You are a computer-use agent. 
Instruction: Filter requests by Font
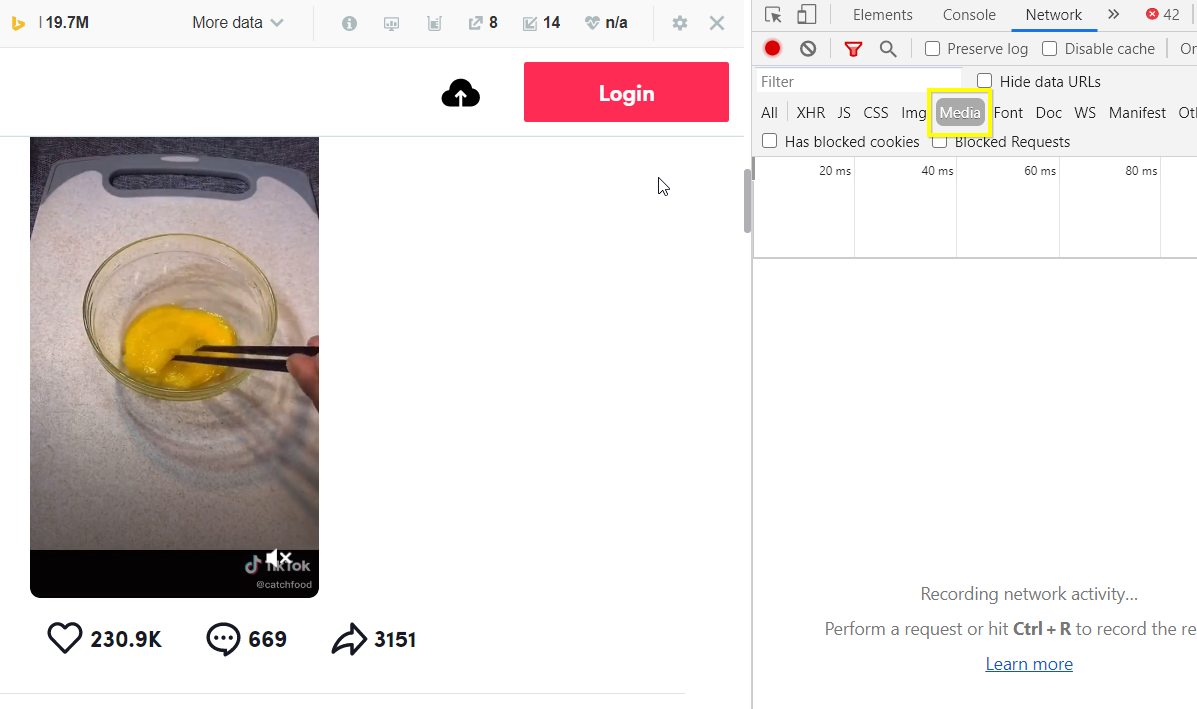point(1008,113)
